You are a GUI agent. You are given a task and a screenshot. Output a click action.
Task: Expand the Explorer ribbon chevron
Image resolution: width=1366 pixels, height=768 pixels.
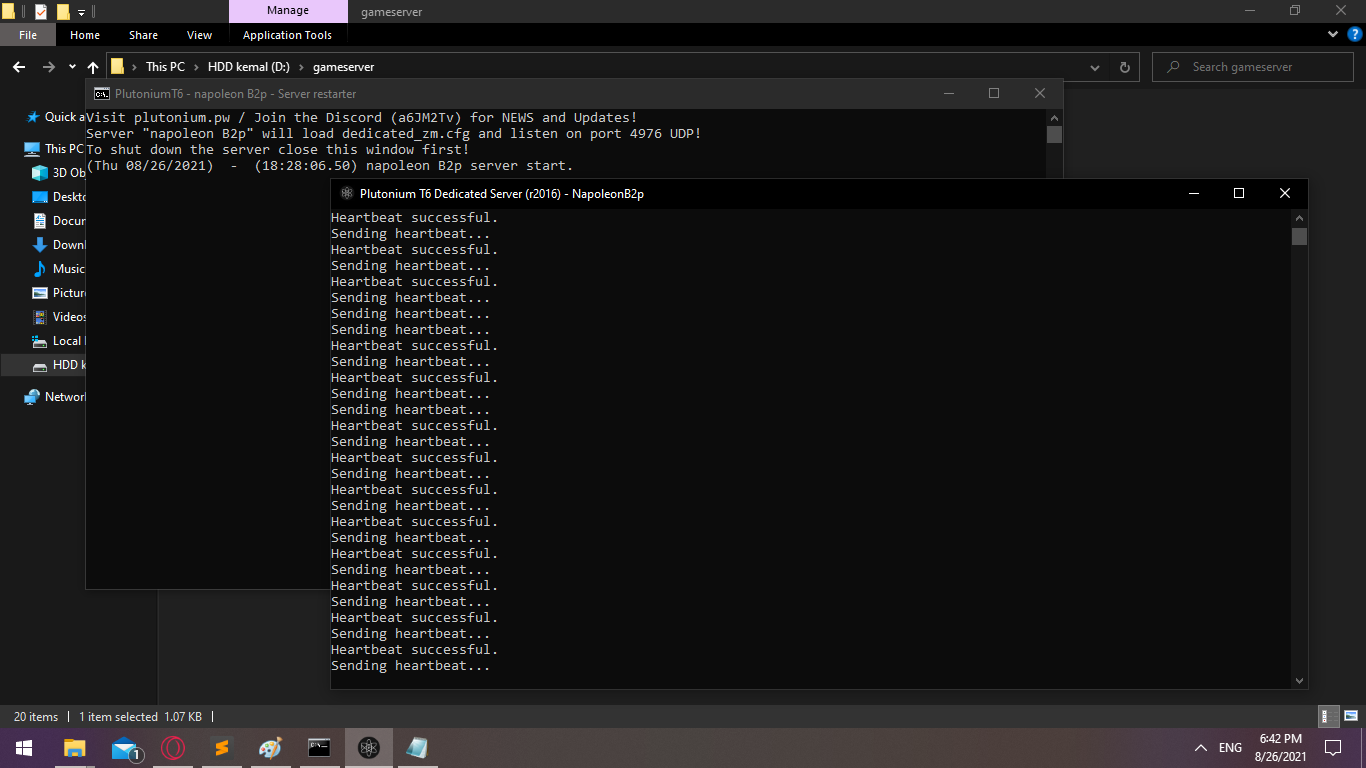click(1332, 34)
